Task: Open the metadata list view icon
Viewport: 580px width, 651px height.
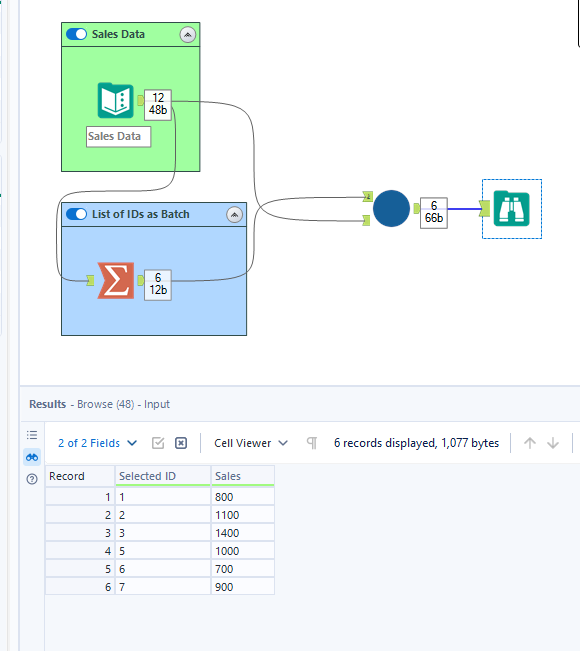Action: click(x=32, y=435)
